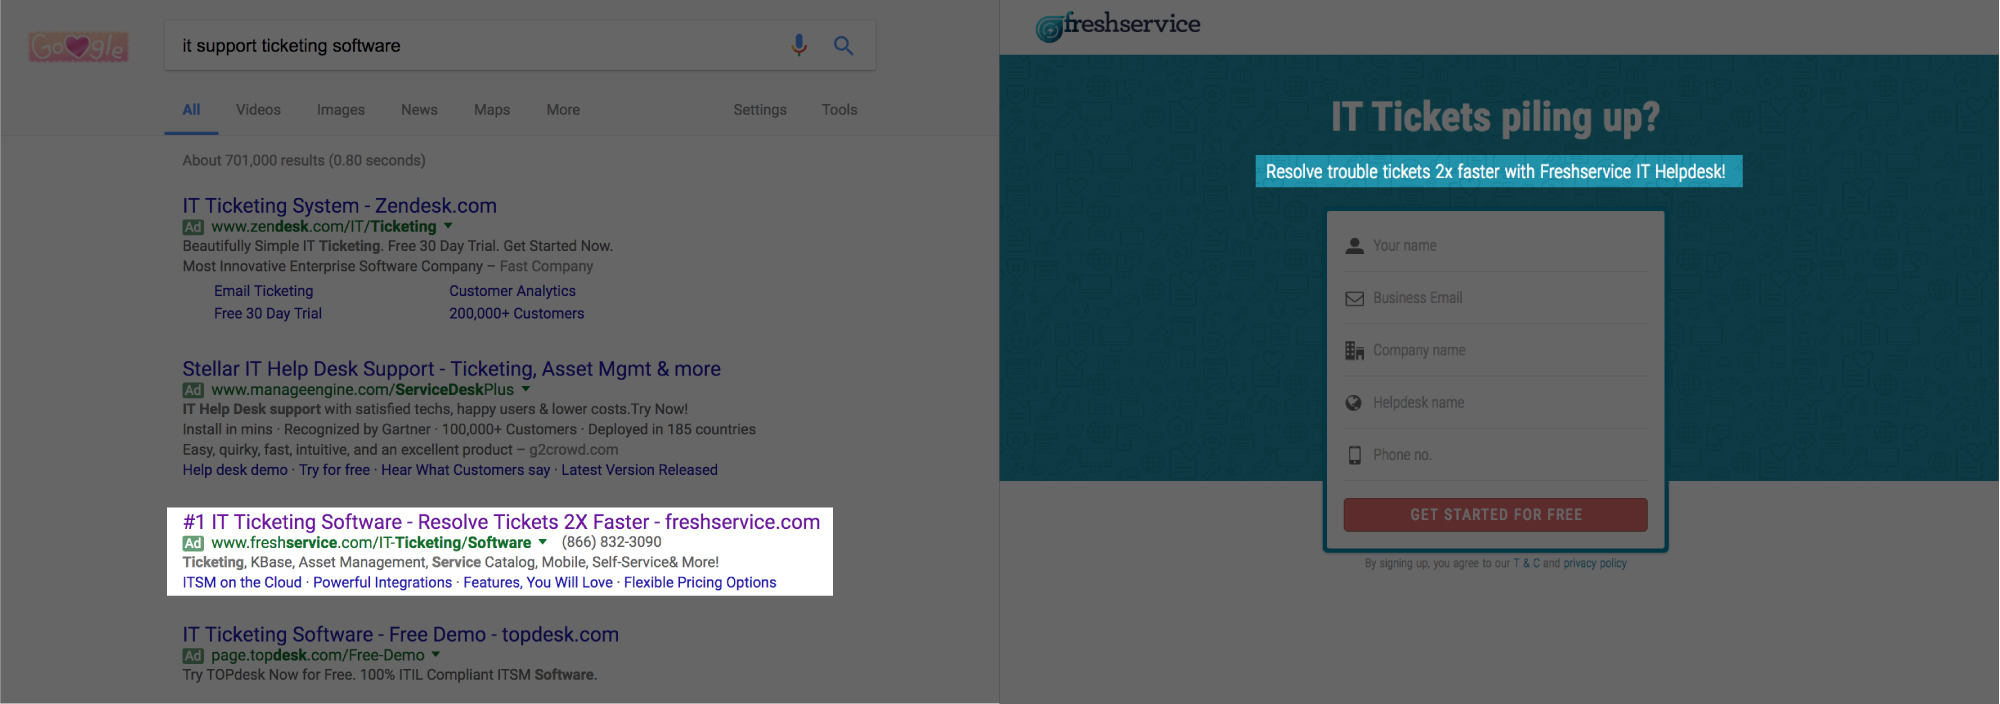Click the freshservice logo on landing page
Screen dimensions: 2000x704
pyautogui.click(x=1118, y=26)
